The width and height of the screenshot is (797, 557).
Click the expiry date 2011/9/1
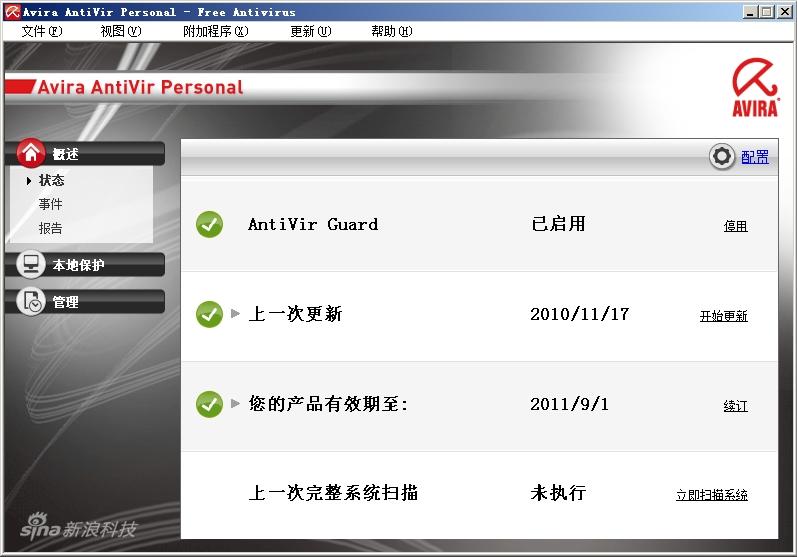click(569, 404)
